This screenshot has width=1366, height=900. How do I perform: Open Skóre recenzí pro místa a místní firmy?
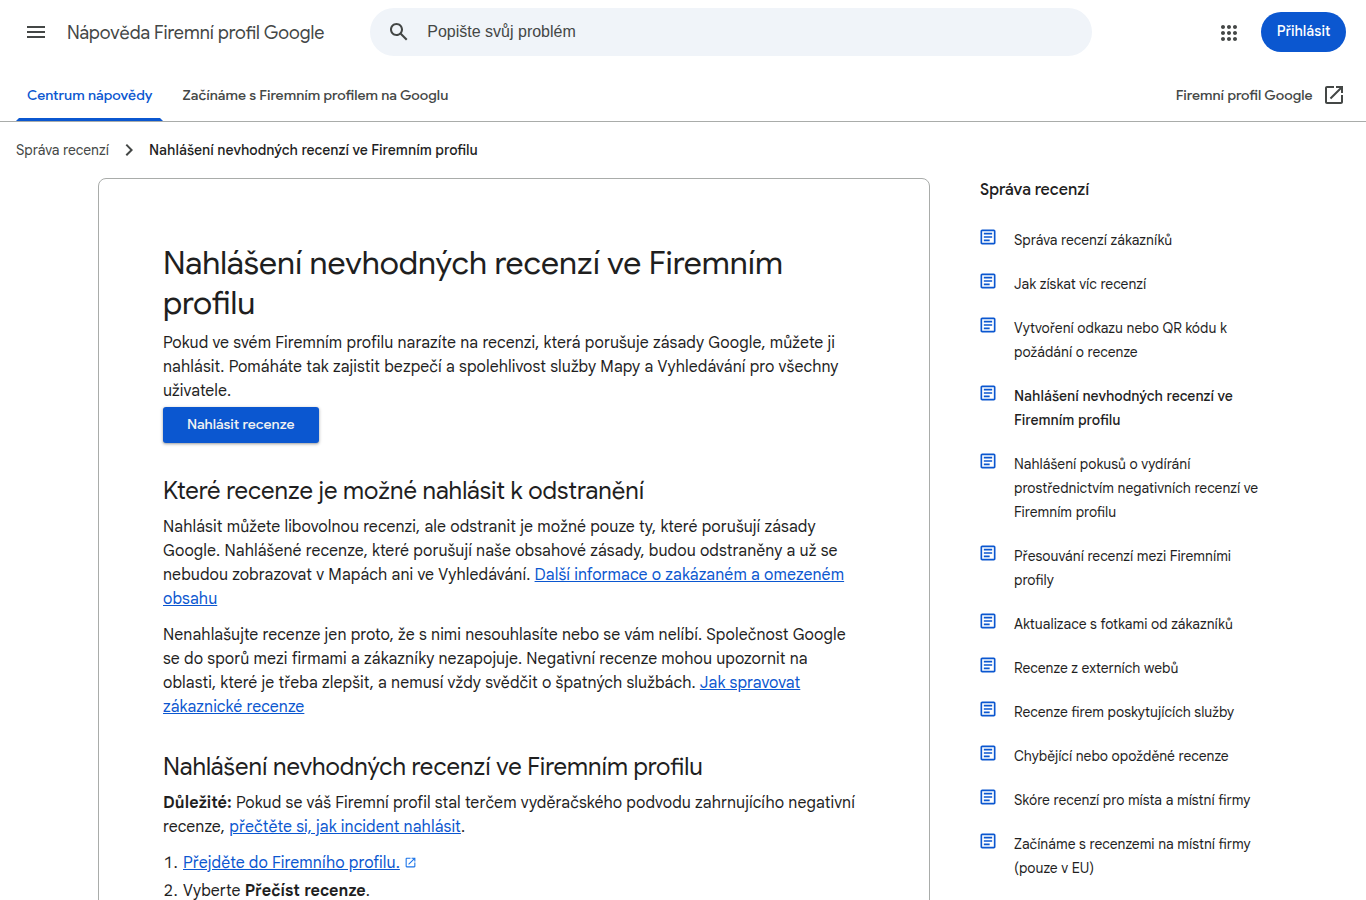(x=1132, y=800)
